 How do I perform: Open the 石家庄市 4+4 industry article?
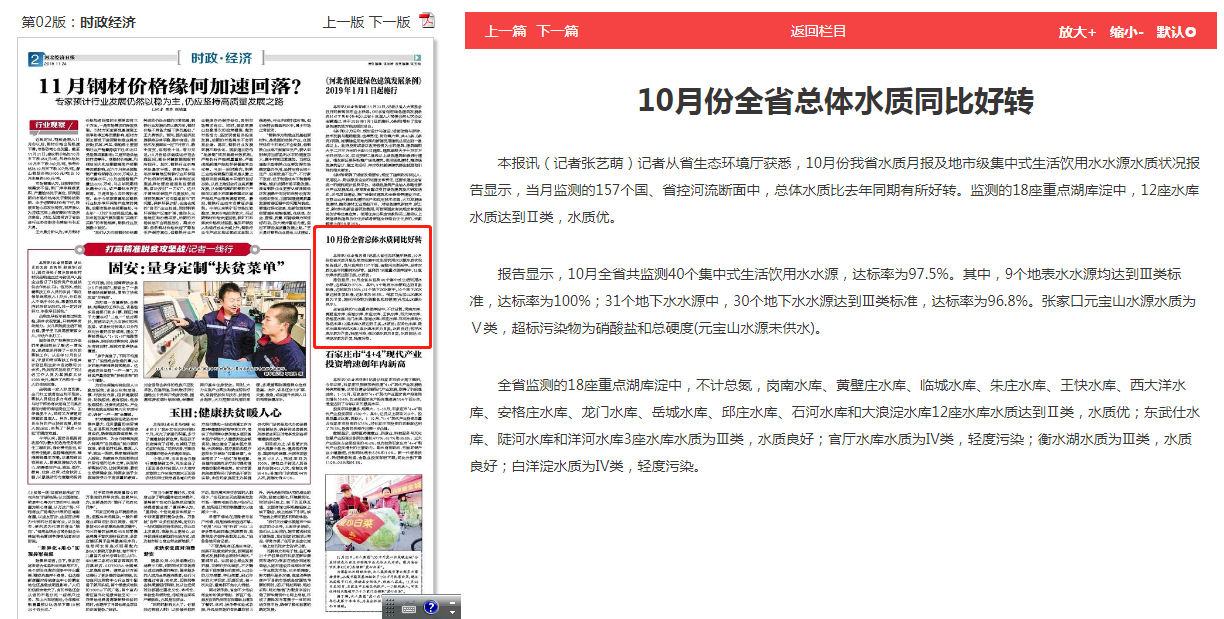[x=374, y=361]
